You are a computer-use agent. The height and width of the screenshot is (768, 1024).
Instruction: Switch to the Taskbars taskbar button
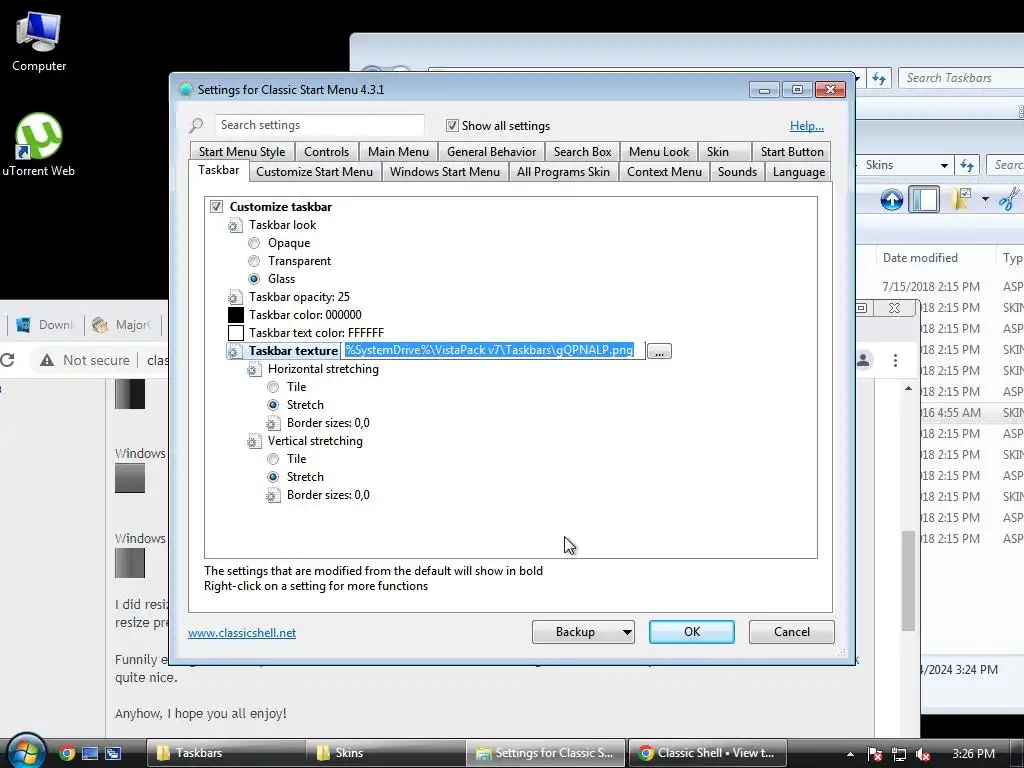(x=225, y=753)
